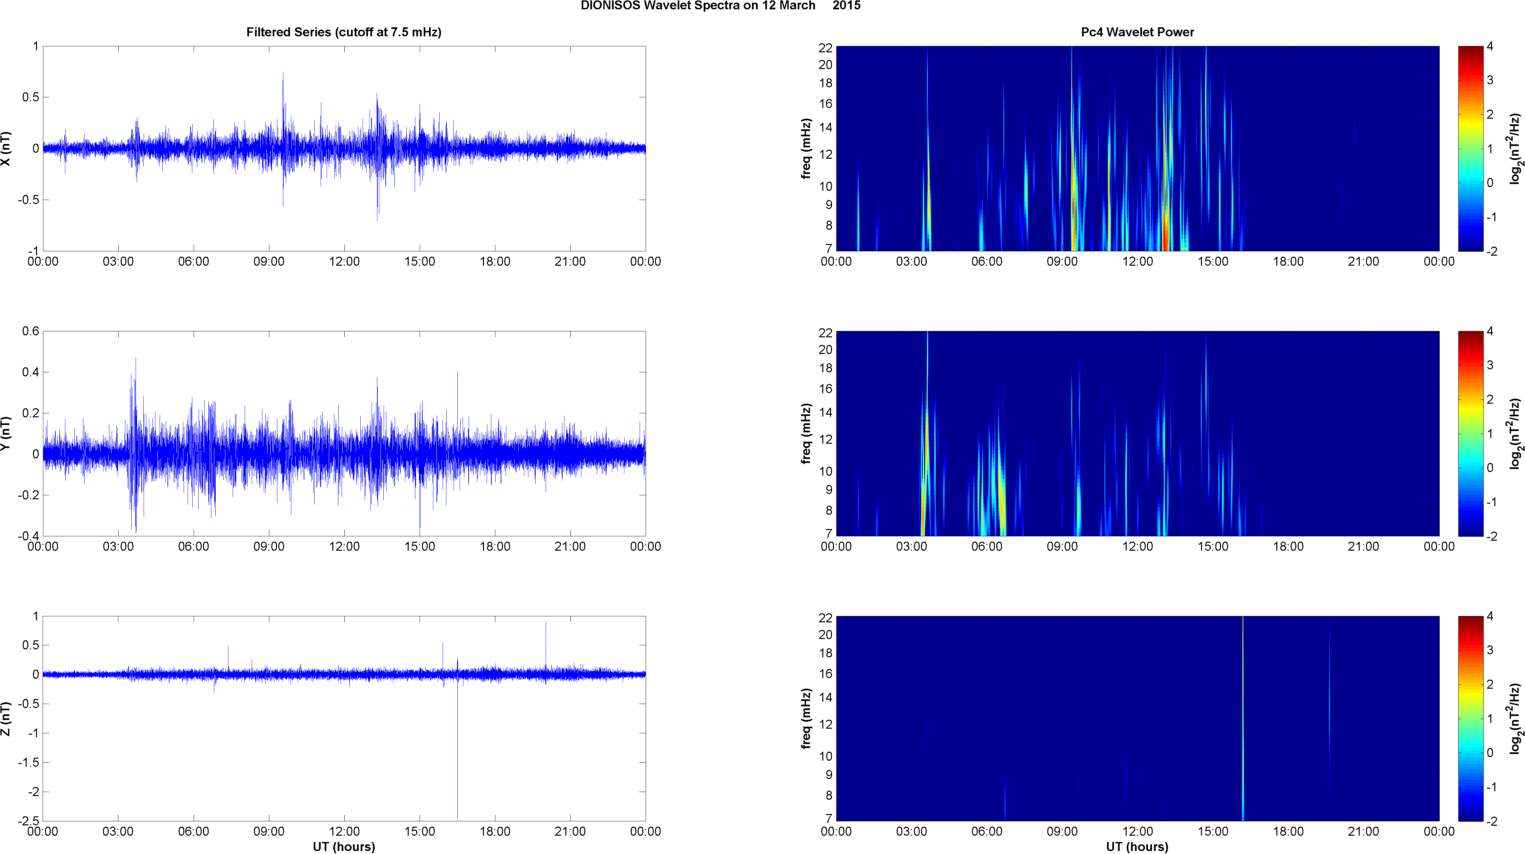Click the "freq (mHz)" label of the middle spectrogram

coord(806,433)
